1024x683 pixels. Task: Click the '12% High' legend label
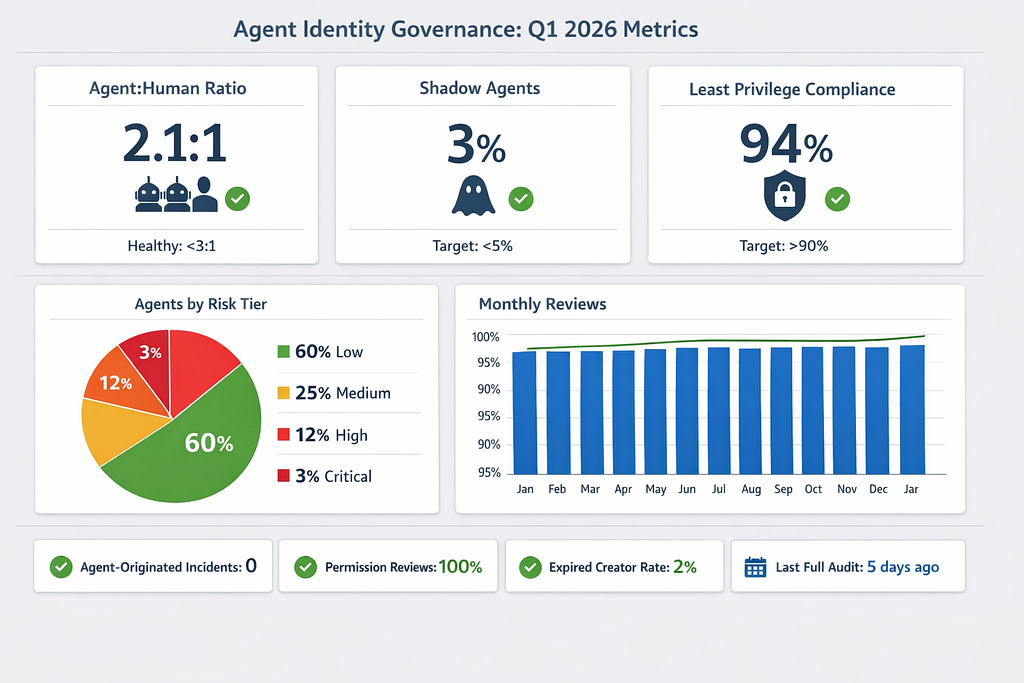click(x=331, y=435)
